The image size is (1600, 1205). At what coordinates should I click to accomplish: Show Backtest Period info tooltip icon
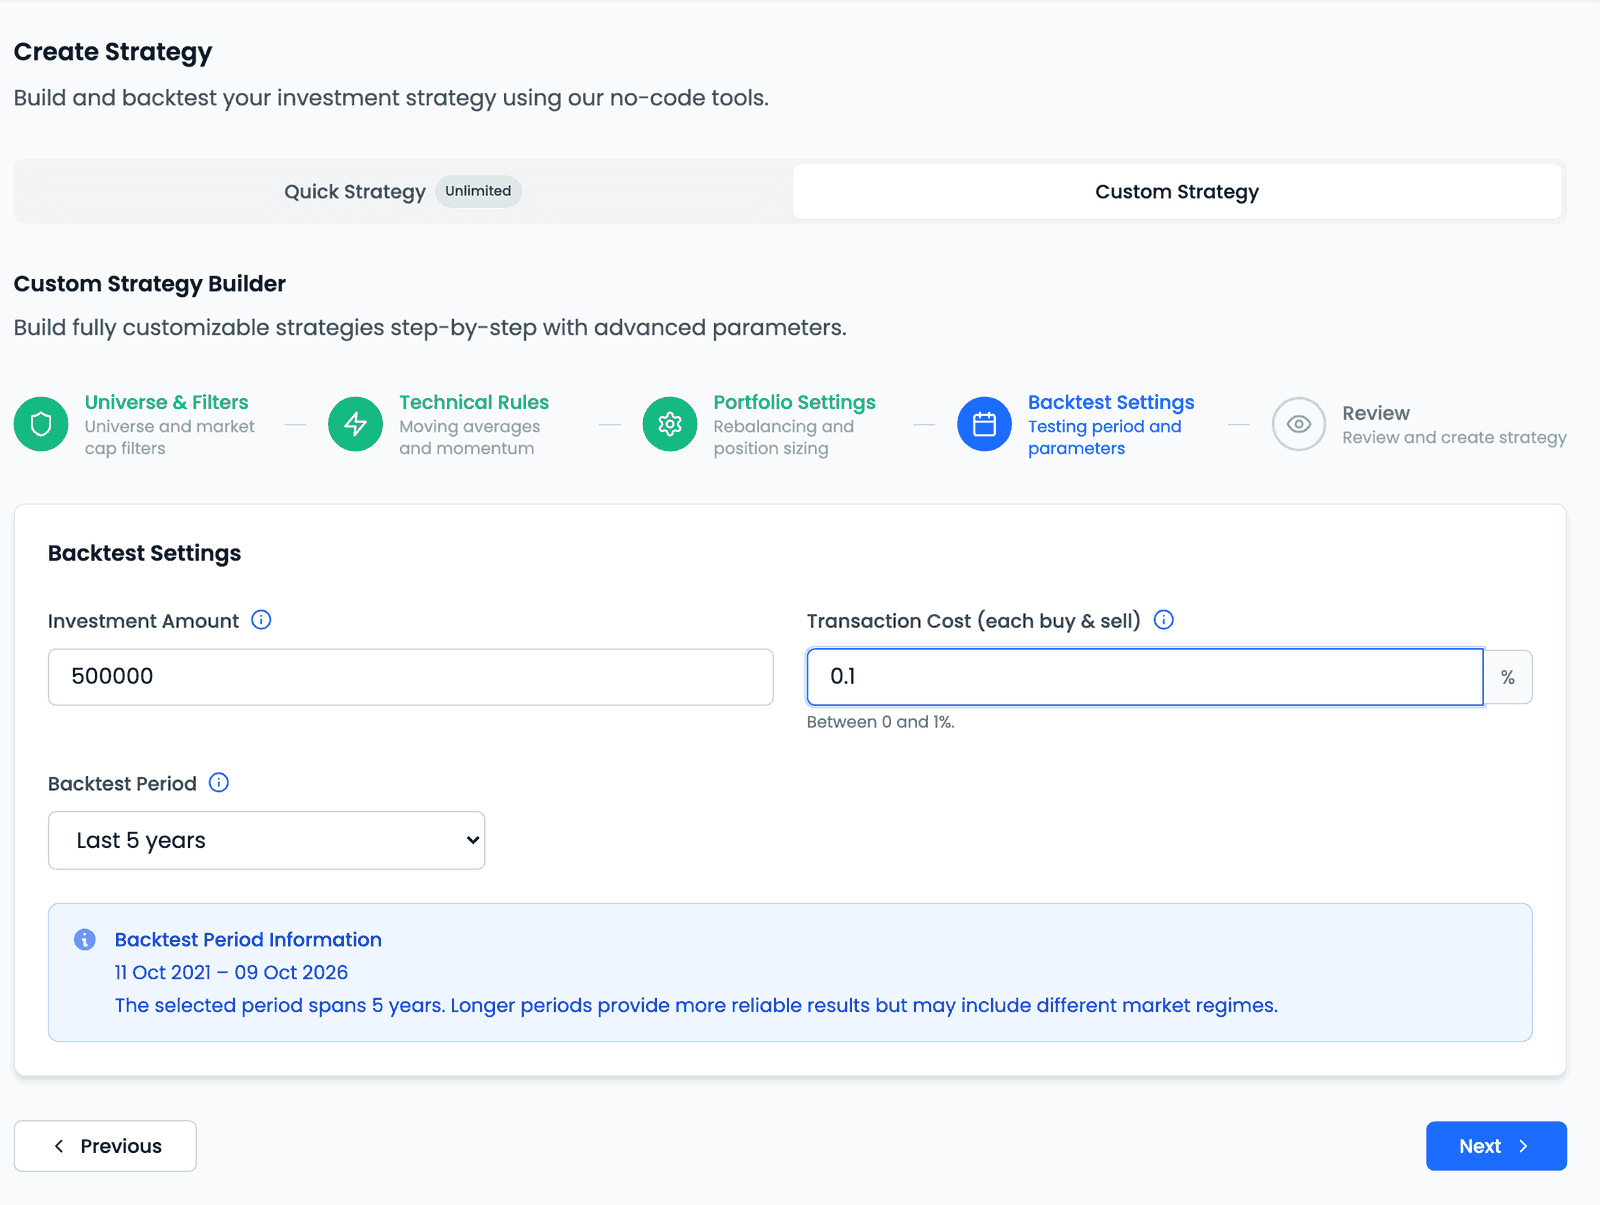[219, 783]
